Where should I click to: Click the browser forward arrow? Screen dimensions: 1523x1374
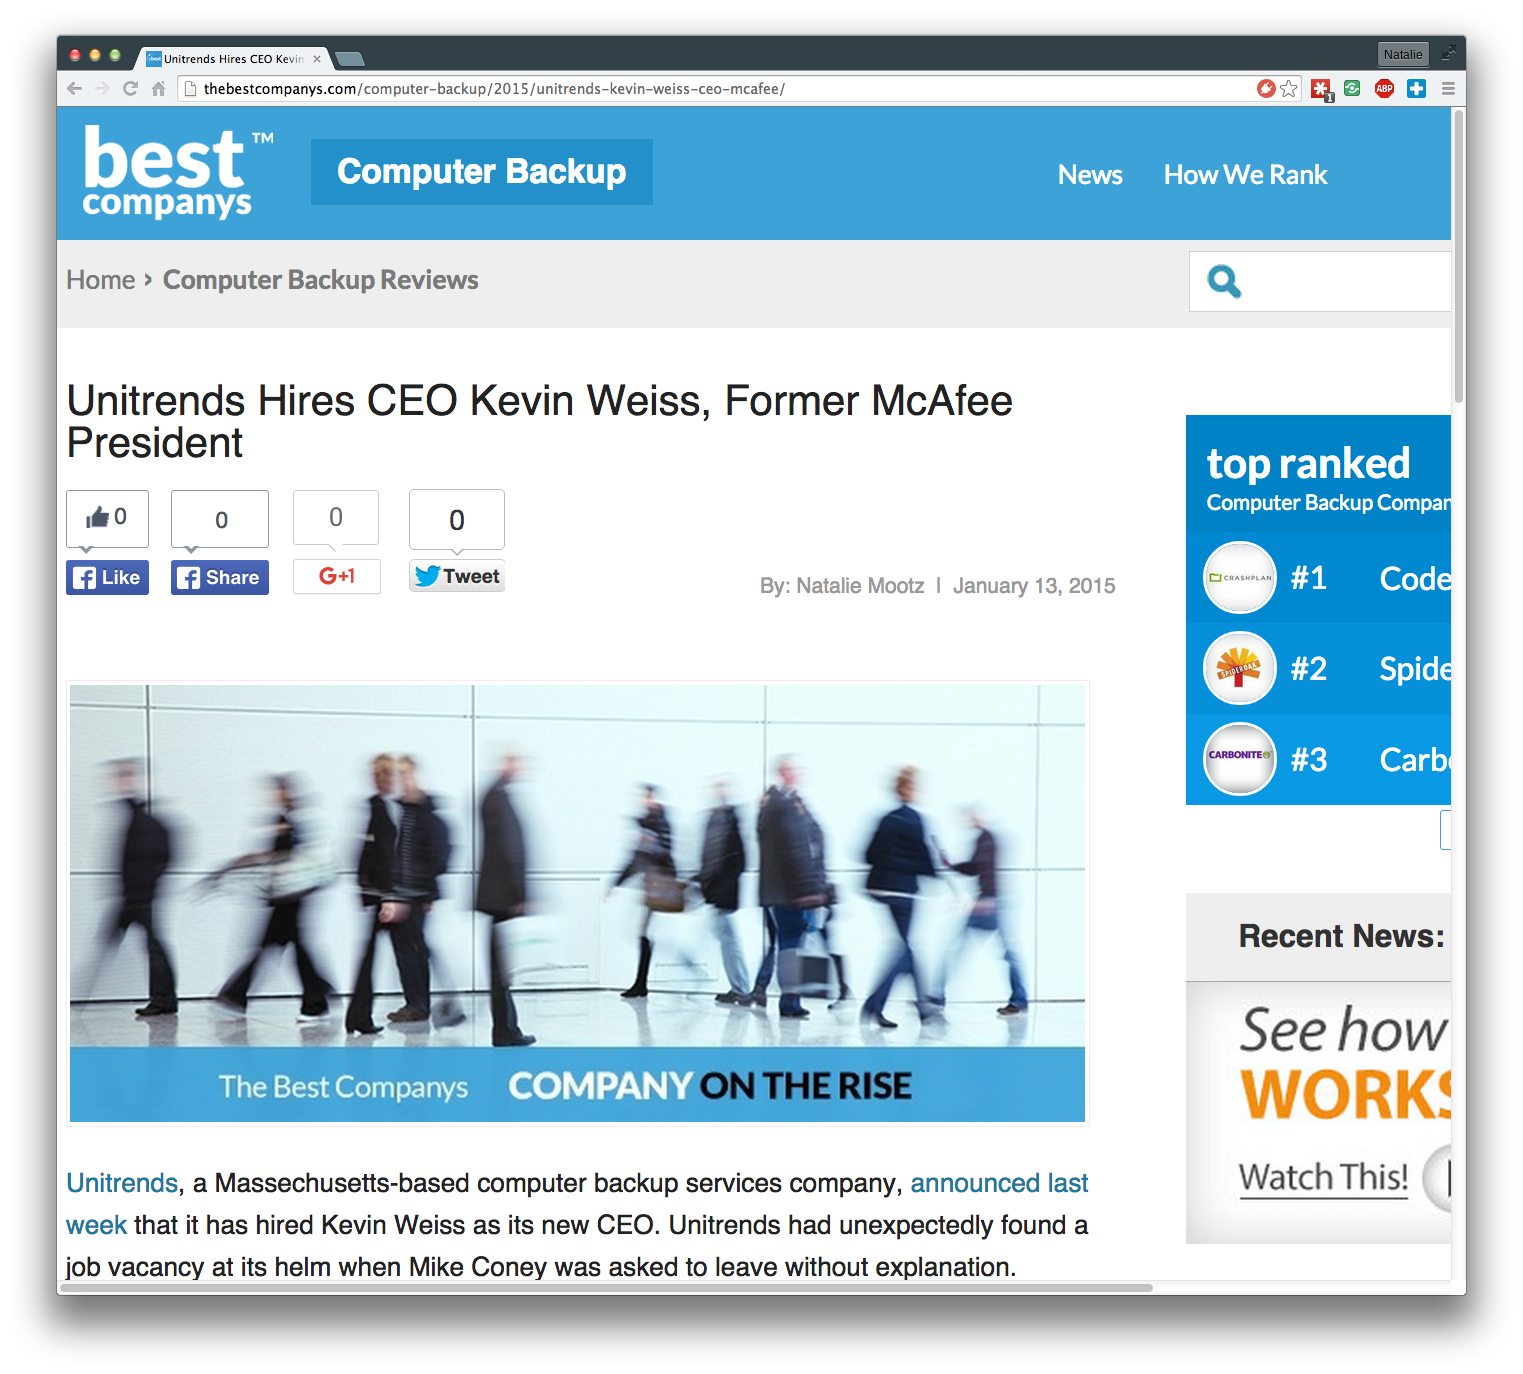coord(102,88)
